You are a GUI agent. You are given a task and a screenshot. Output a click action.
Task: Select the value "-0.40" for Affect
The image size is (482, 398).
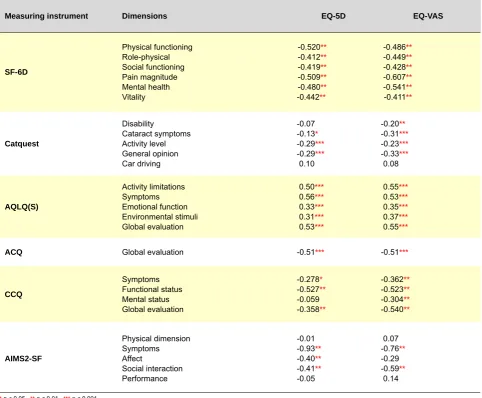[306, 359]
